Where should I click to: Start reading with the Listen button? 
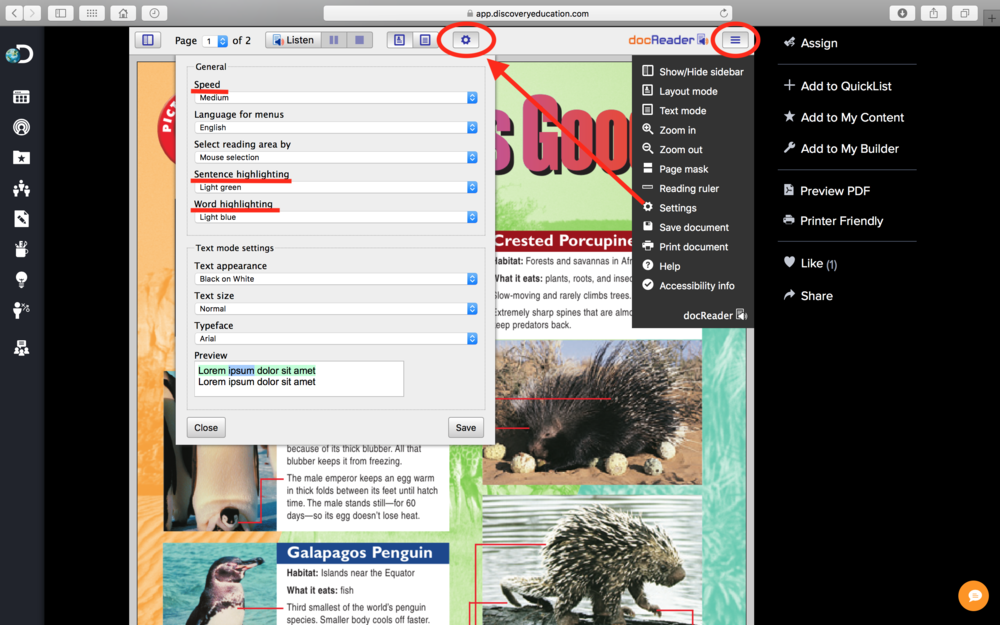[x=293, y=40]
